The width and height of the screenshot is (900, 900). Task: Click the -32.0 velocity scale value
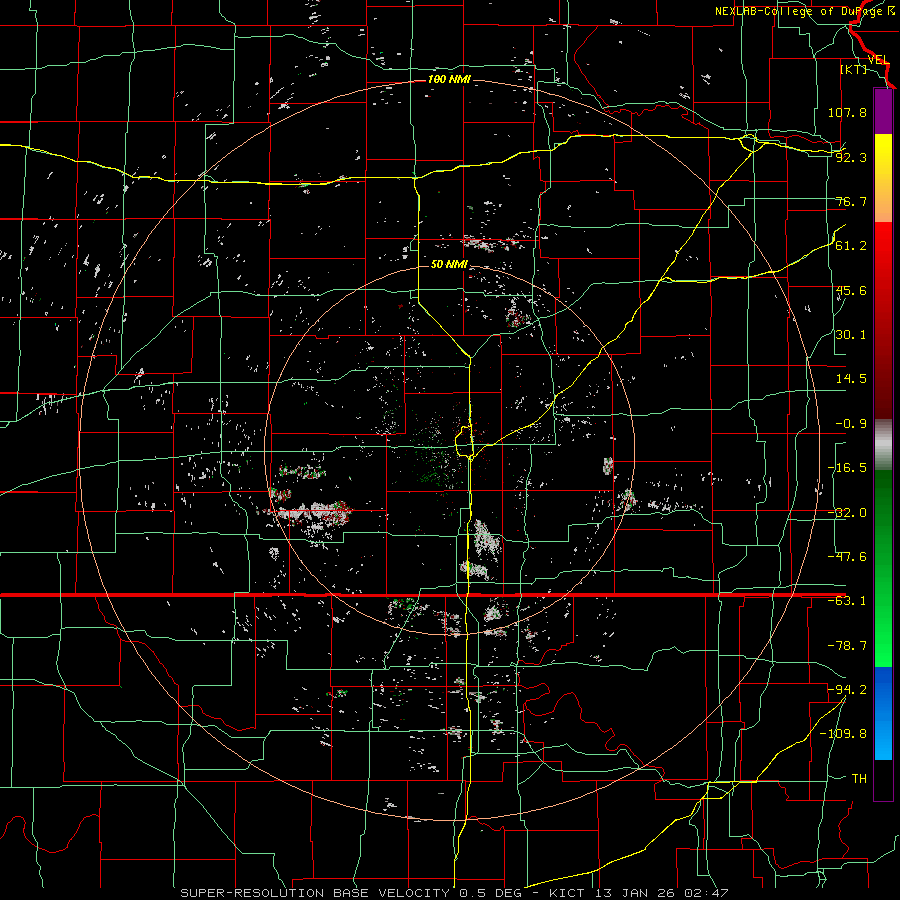[847, 513]
